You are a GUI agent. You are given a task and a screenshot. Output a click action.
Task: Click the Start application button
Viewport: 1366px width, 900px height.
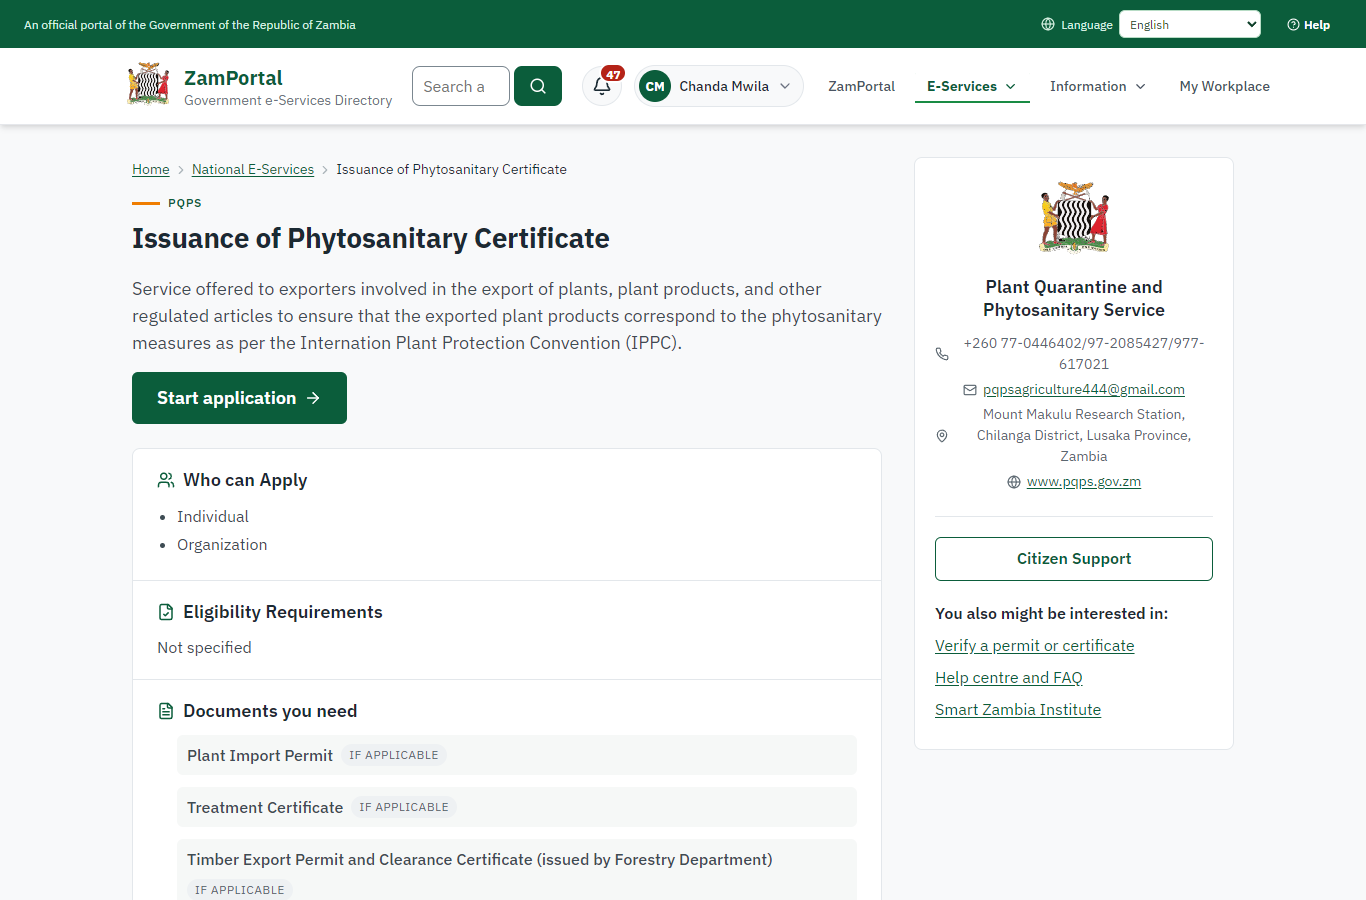point(239,398)
